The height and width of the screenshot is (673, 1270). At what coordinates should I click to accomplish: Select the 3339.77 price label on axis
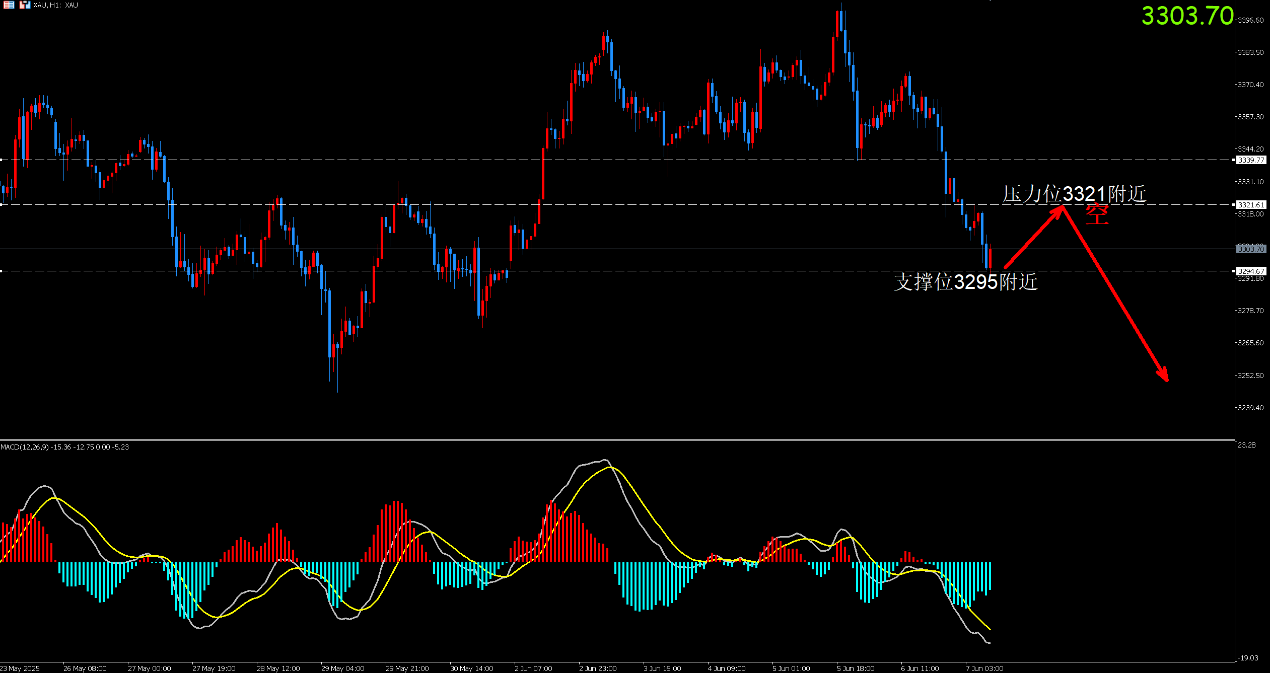1251,159
